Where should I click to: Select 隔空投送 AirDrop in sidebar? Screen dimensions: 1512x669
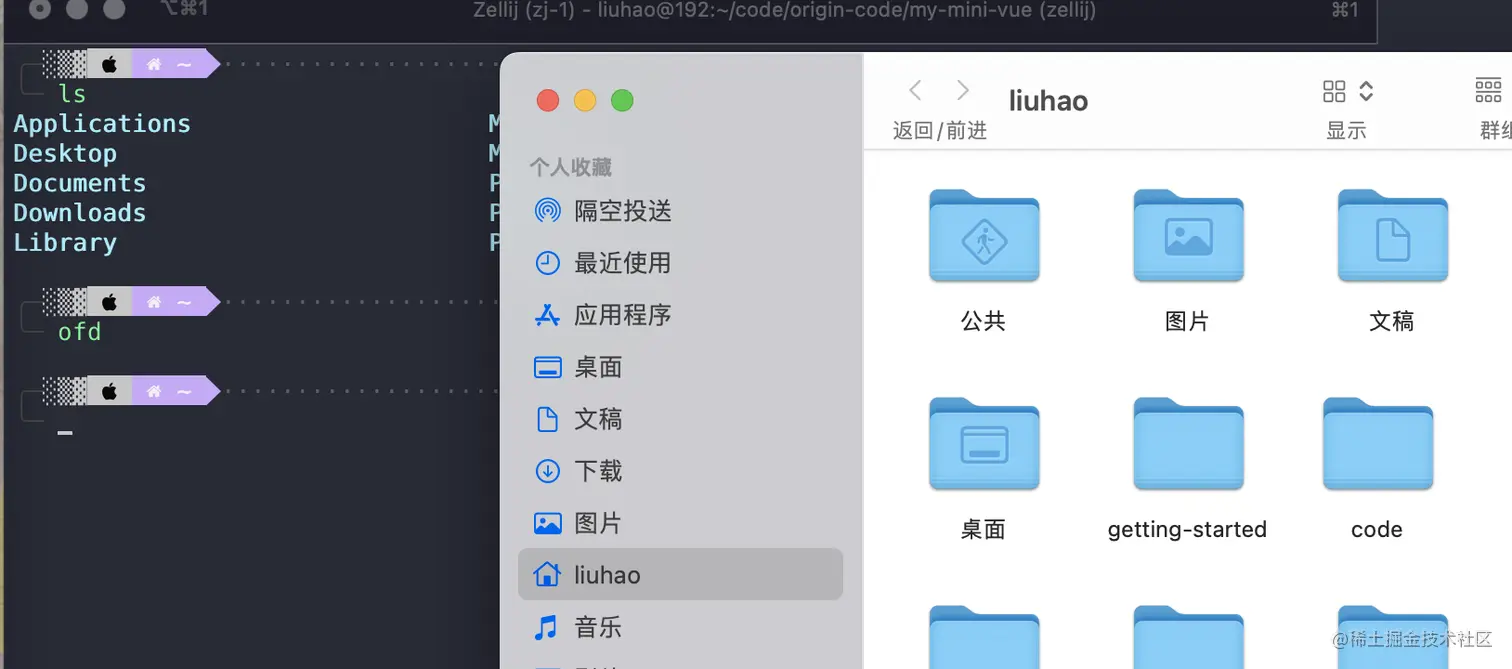click(680, 211)
